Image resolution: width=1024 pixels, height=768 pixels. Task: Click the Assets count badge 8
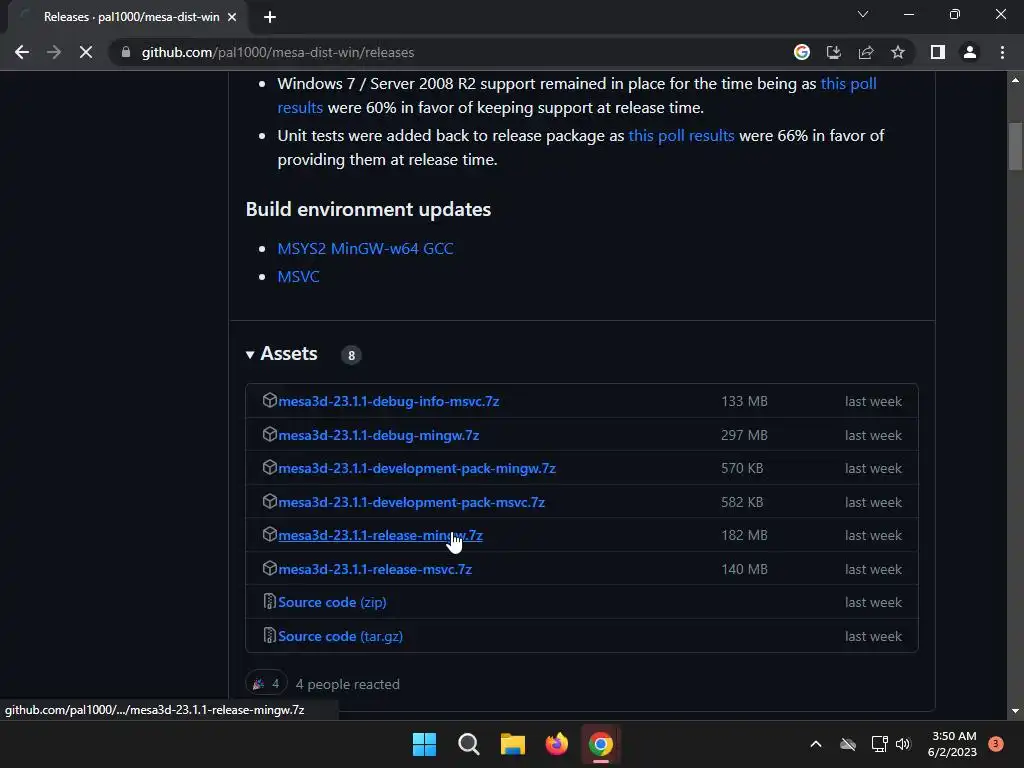click(351, 355)
